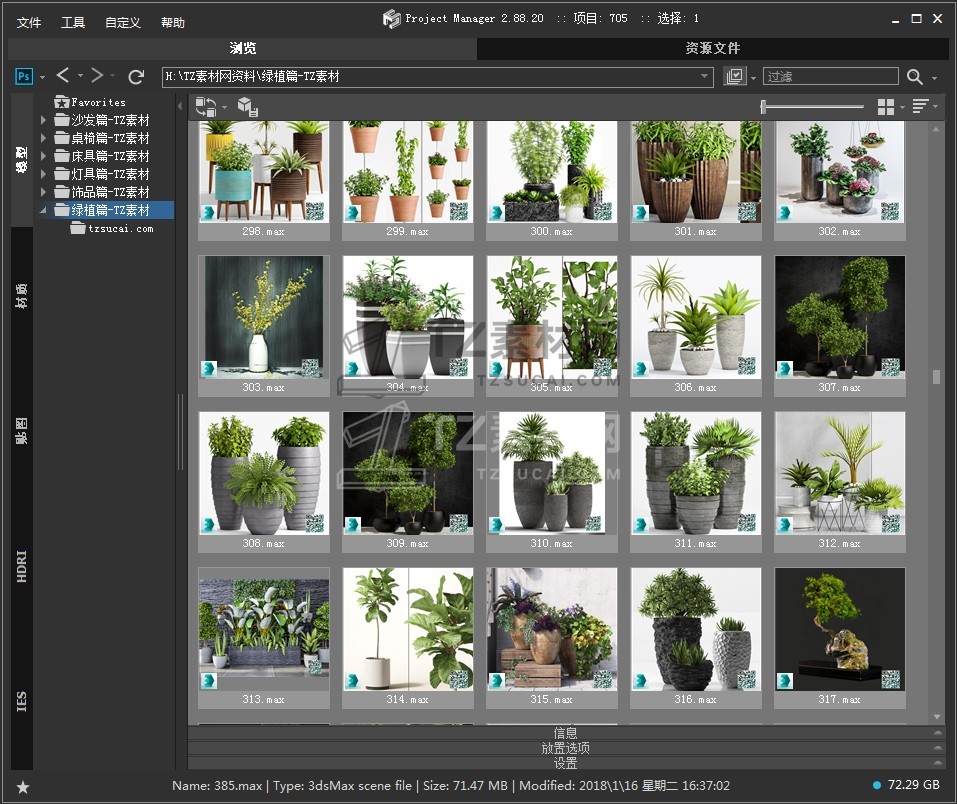Open the path address dropdown
Screen dimensions: 957x804
(705, 77)
